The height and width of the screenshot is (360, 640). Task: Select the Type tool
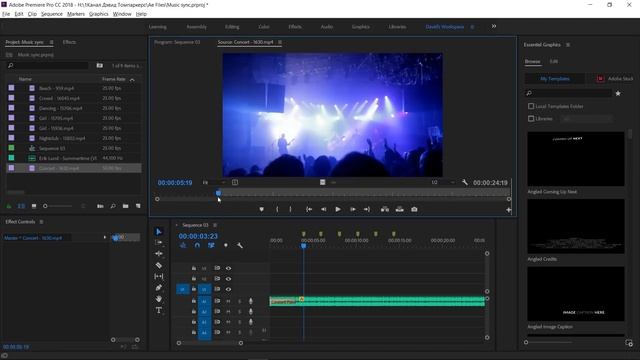click(159, 310)
